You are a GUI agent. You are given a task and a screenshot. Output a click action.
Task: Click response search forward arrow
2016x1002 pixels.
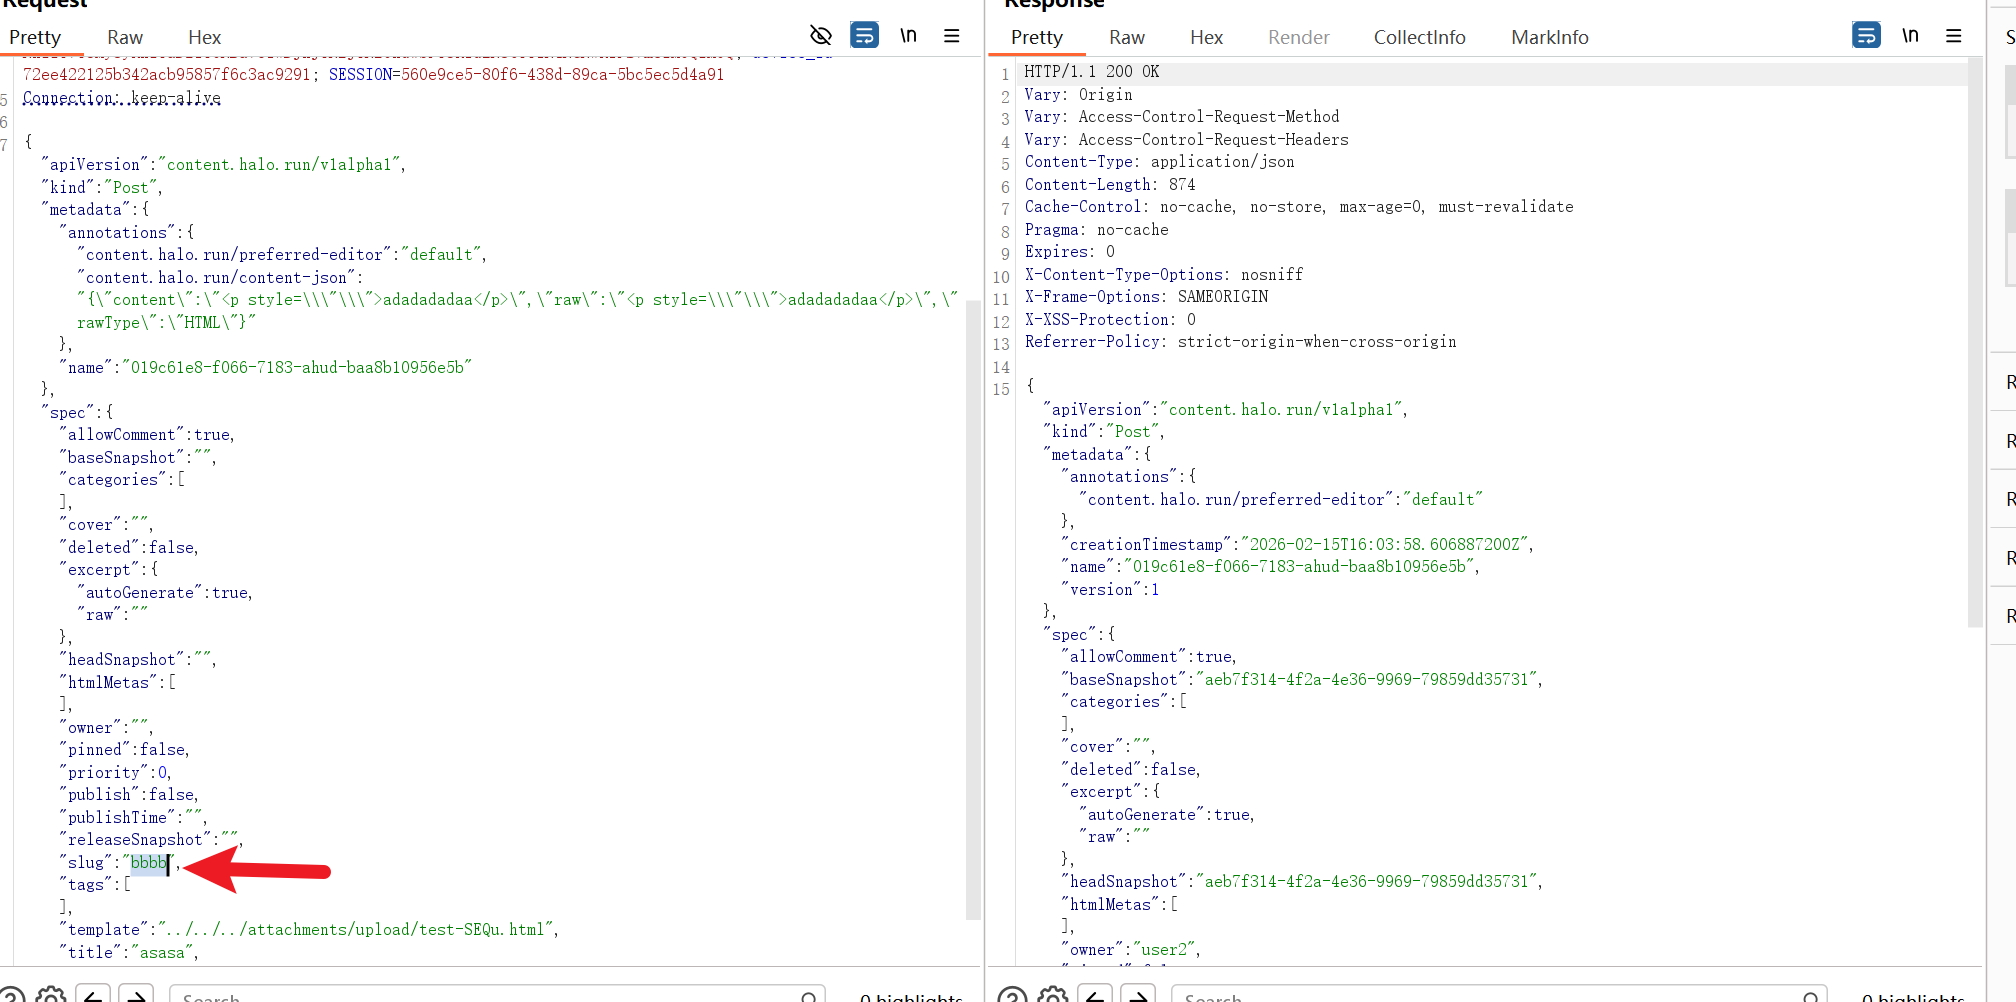click(x=1138, y=995)
